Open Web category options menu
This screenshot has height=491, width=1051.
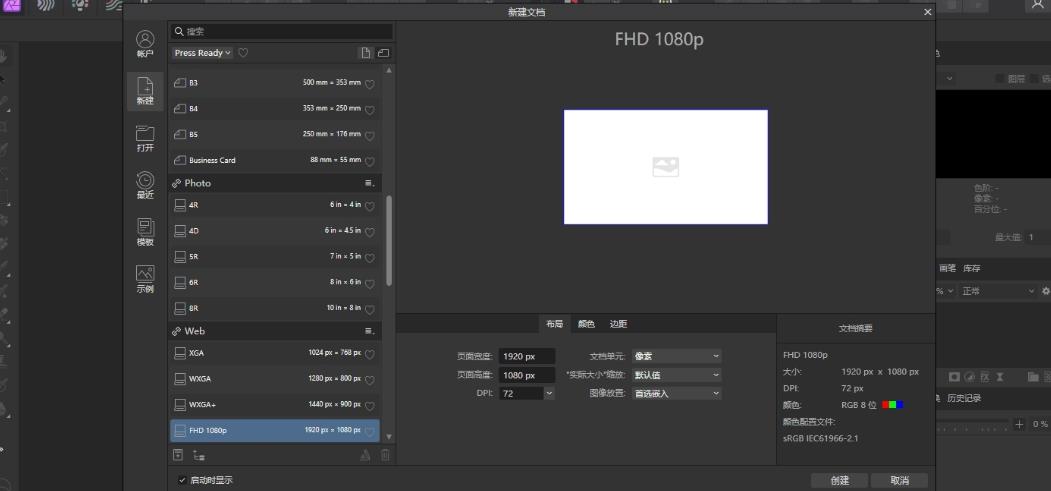[x=369, y=331]
